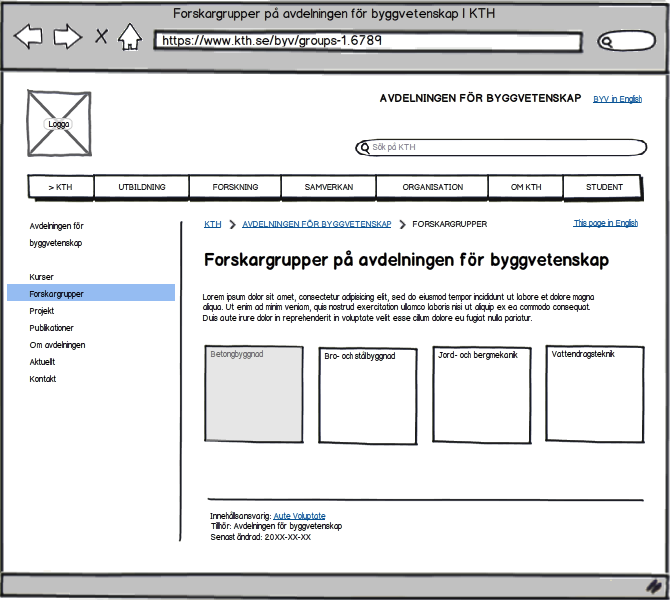Open the BYV in English link
Viewport: 670px width, 600px height.
coord(617,99)
